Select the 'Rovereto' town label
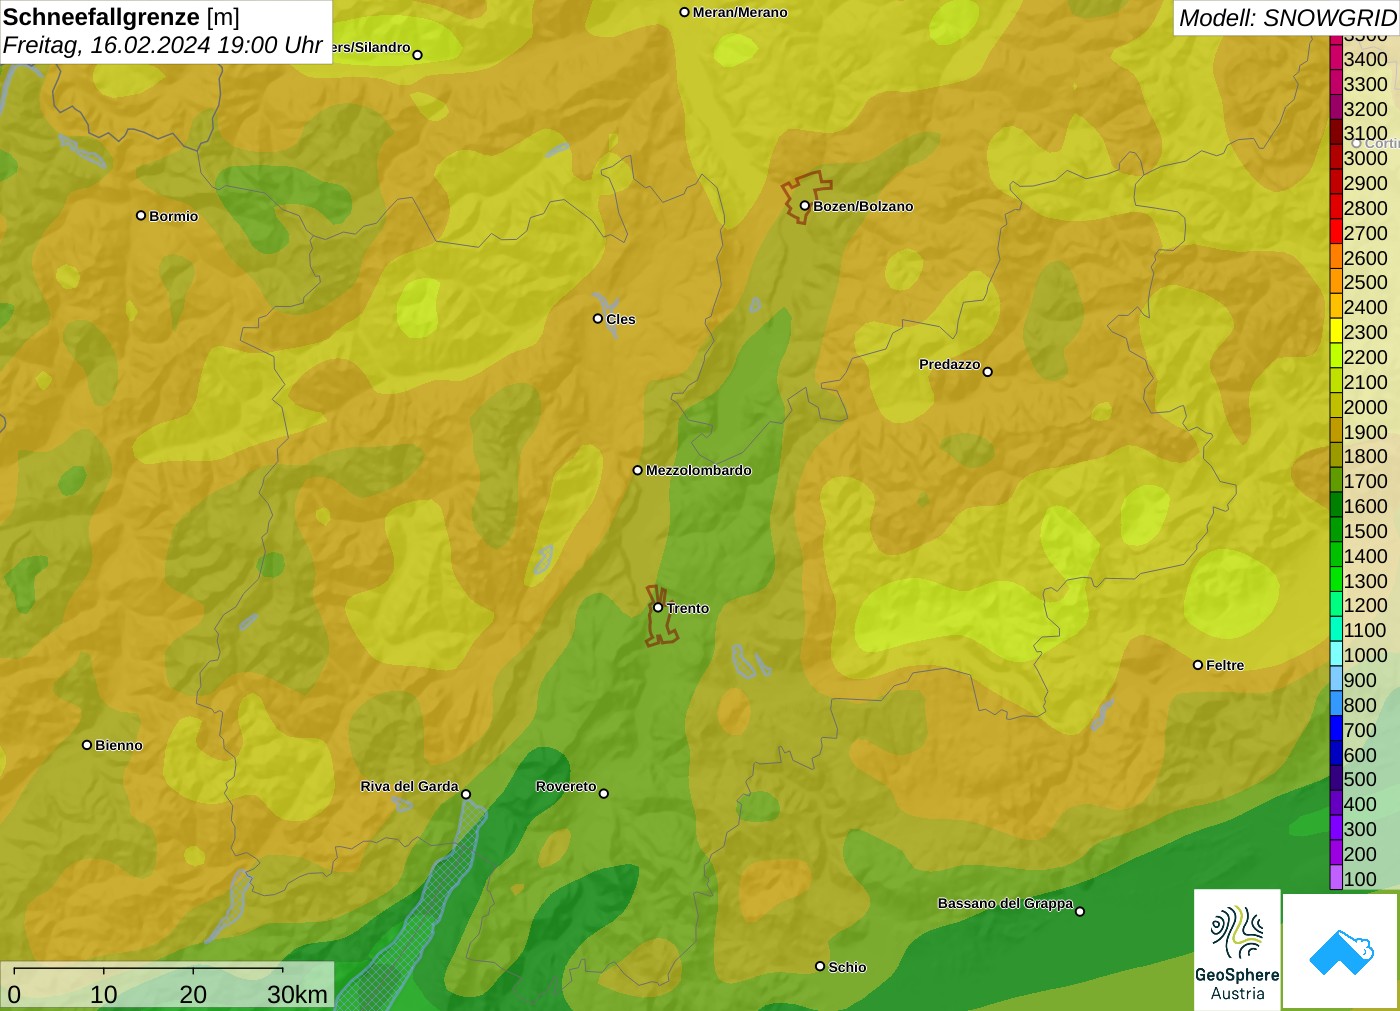This screenshot has height=1011, width=1400. pos(566,786)
